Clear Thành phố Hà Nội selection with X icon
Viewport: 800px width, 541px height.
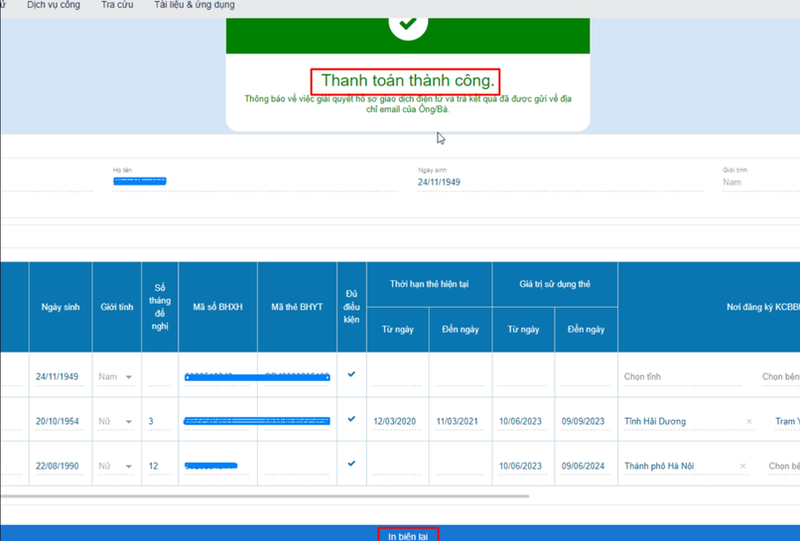[742, 466]
